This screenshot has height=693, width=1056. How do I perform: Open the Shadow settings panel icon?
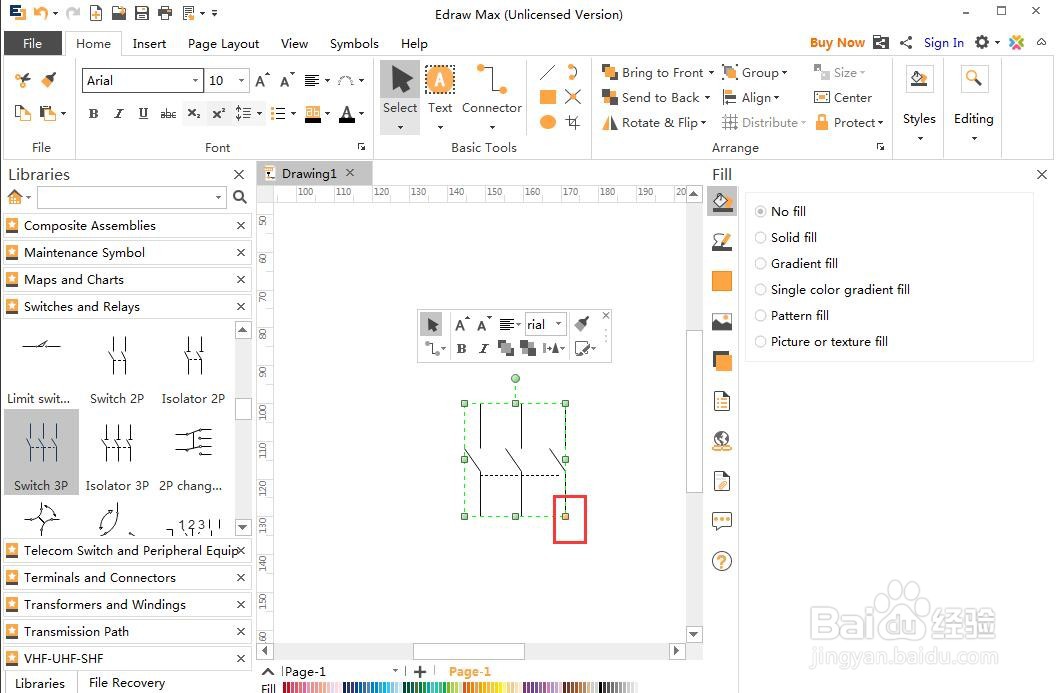[722, 362]
